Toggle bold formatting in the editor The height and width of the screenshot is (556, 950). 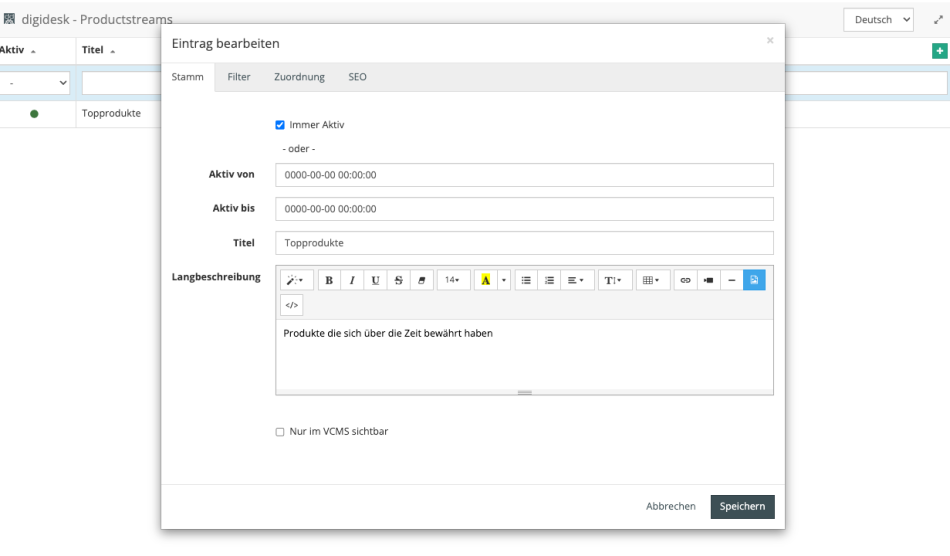coord(329,281)
